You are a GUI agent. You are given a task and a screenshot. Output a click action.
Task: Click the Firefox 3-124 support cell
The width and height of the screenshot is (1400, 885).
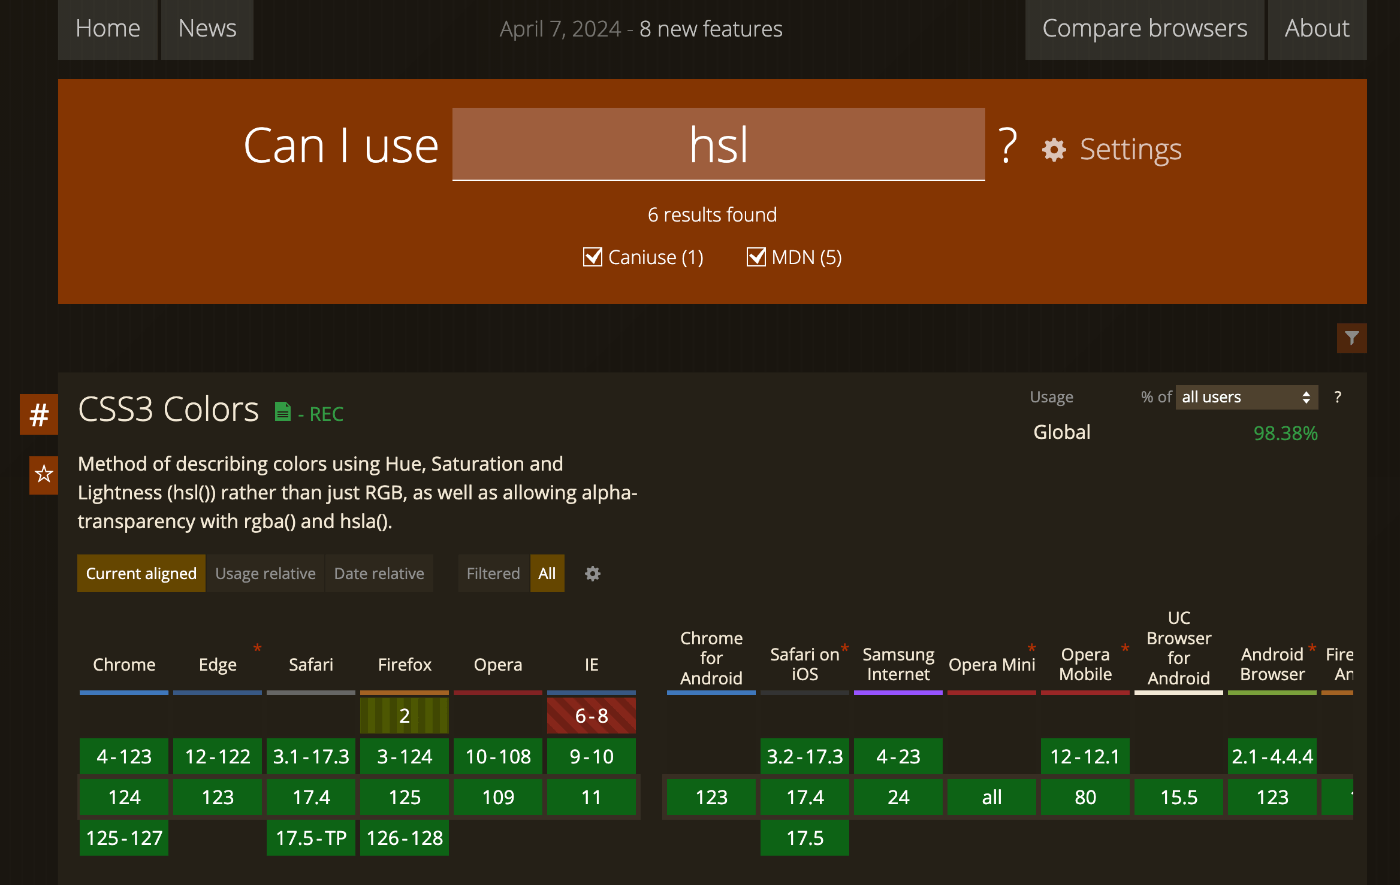click(405, 757)
